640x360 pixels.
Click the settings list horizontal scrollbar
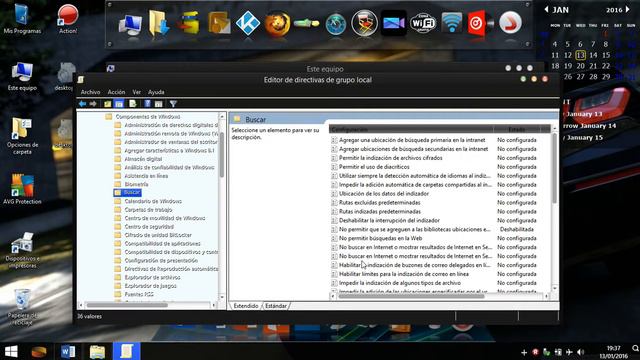click(x=411, y=296)
